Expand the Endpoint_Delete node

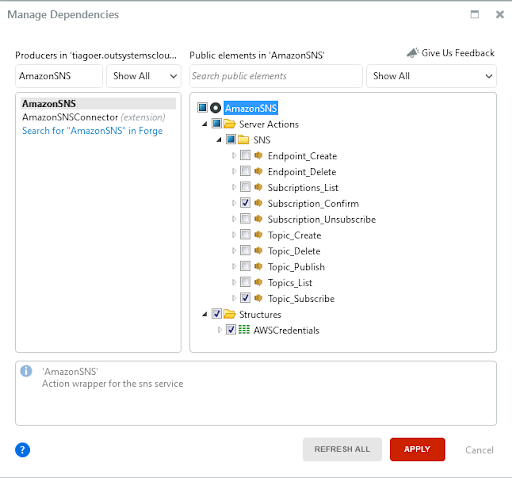click(234, 171)
